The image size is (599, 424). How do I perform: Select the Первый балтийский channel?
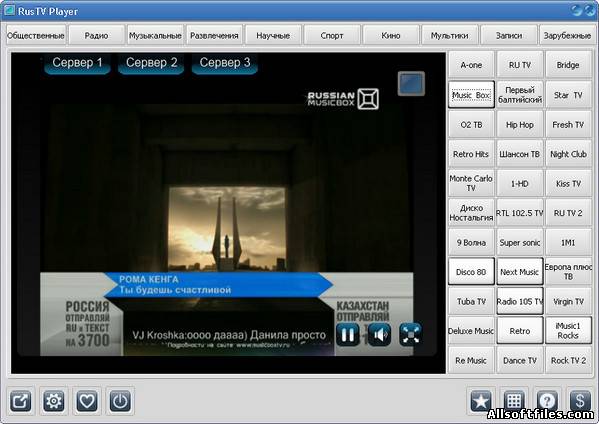[x=520, y=95]
